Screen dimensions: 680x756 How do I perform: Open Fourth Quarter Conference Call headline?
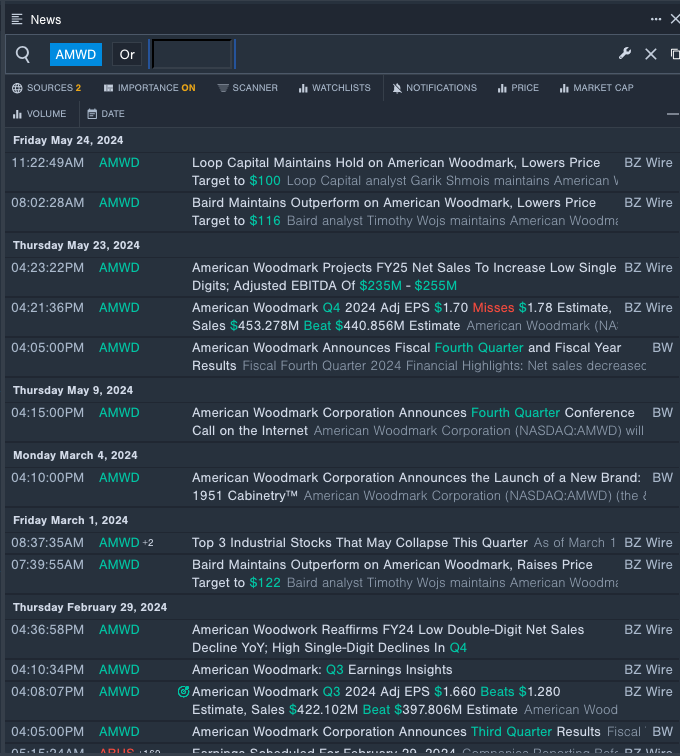click(419, 422)
